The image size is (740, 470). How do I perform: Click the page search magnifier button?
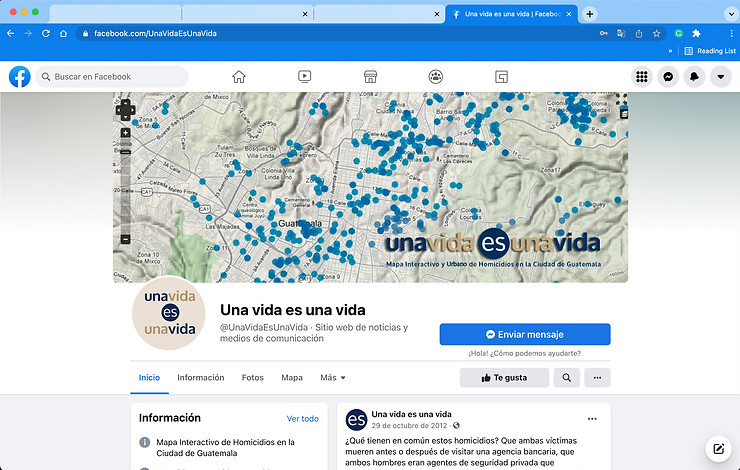tap(566, 378)
